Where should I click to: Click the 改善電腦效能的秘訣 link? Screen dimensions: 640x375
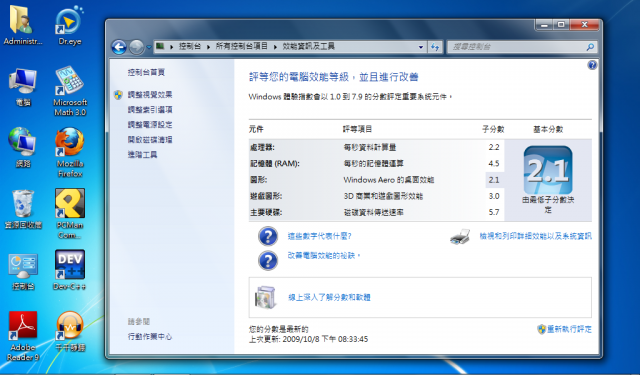pos(324,255)
